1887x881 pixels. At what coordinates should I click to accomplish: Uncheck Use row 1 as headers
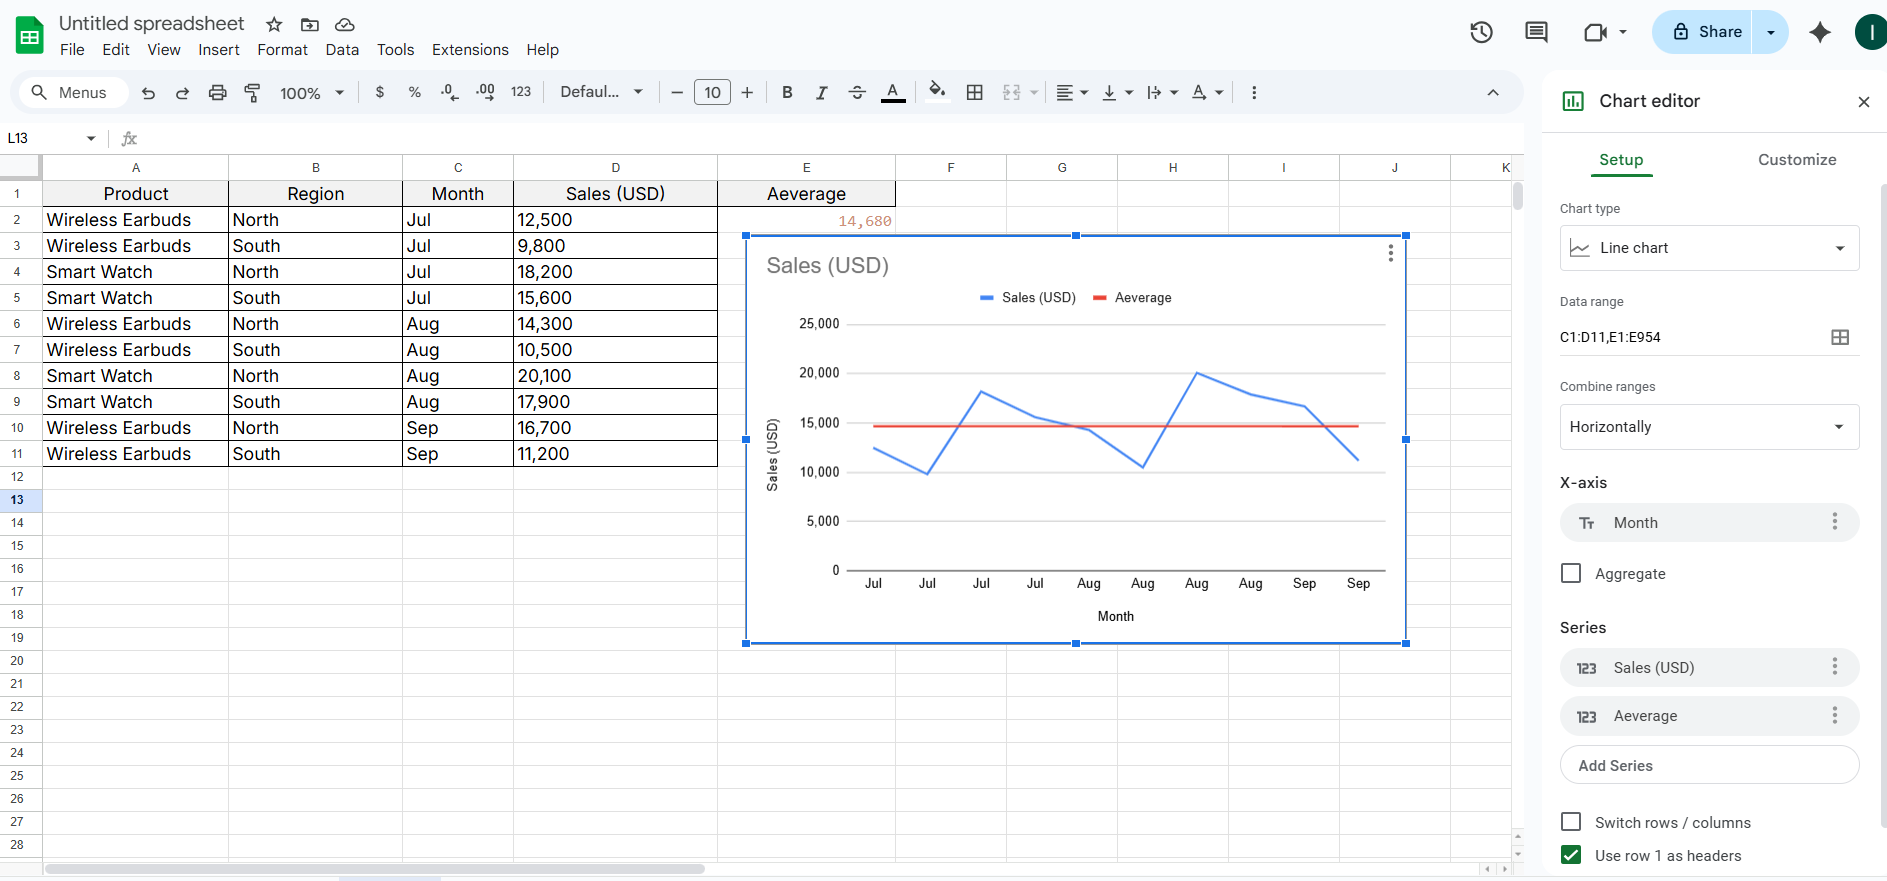click(x=1571, y=855)
